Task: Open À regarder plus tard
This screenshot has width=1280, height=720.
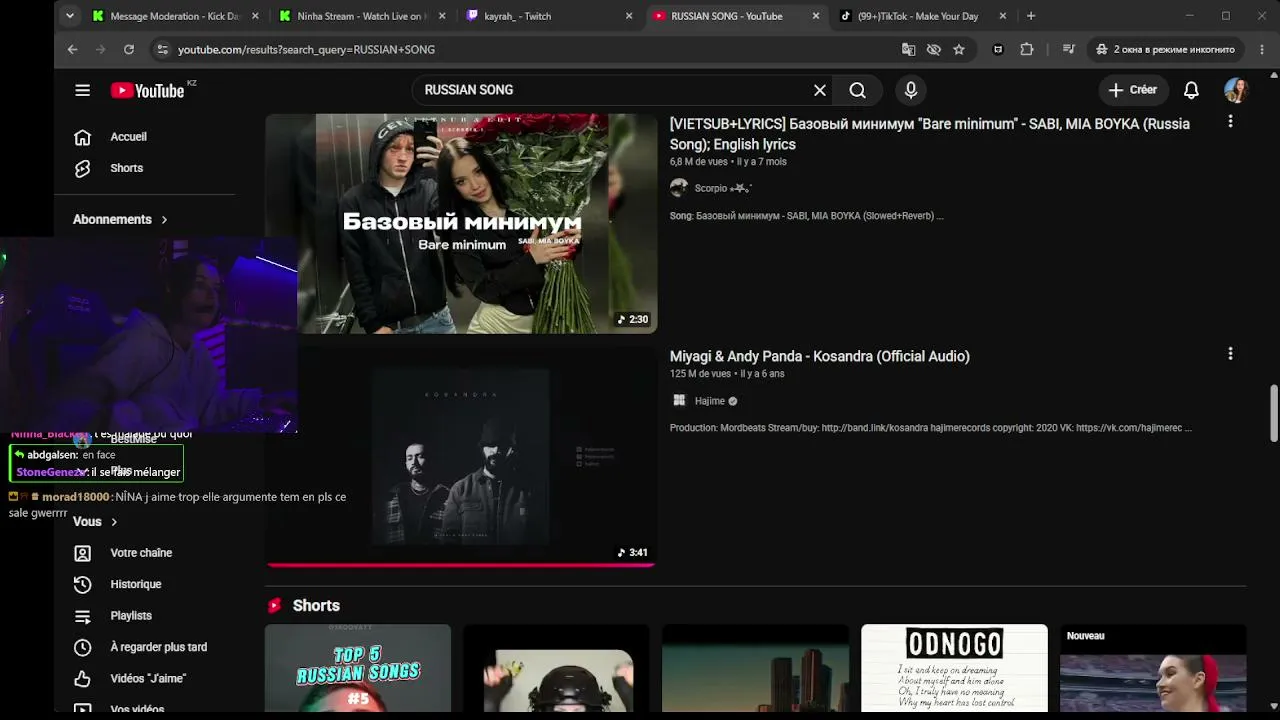Action: click(159, 647)
